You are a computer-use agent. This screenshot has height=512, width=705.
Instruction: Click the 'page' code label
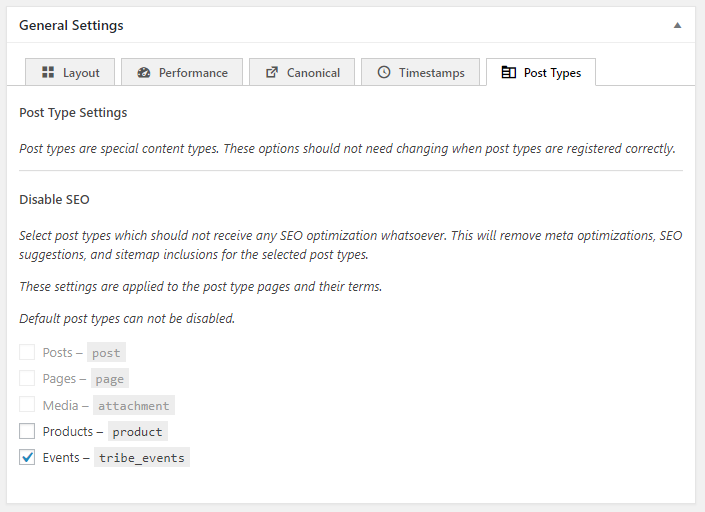click(x=110, y=378)
